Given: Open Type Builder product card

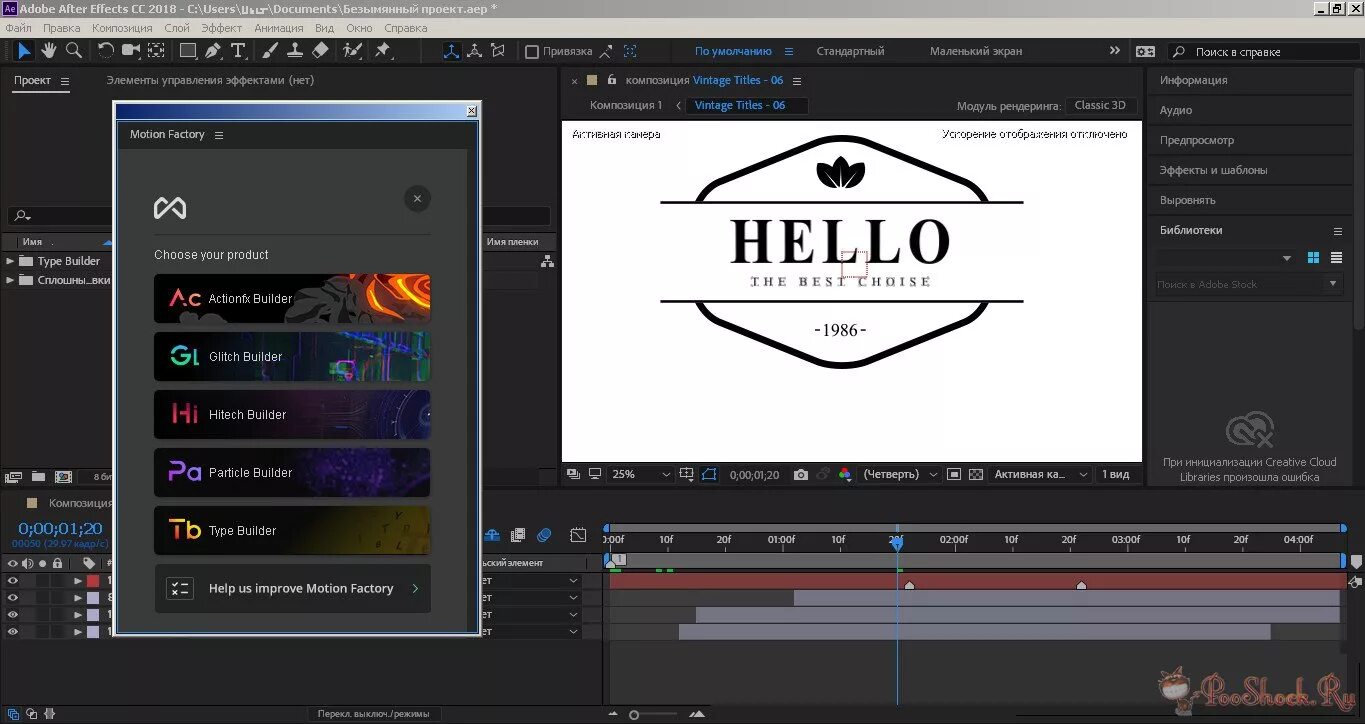Looking at the screenshot, I should pos(292,530).
